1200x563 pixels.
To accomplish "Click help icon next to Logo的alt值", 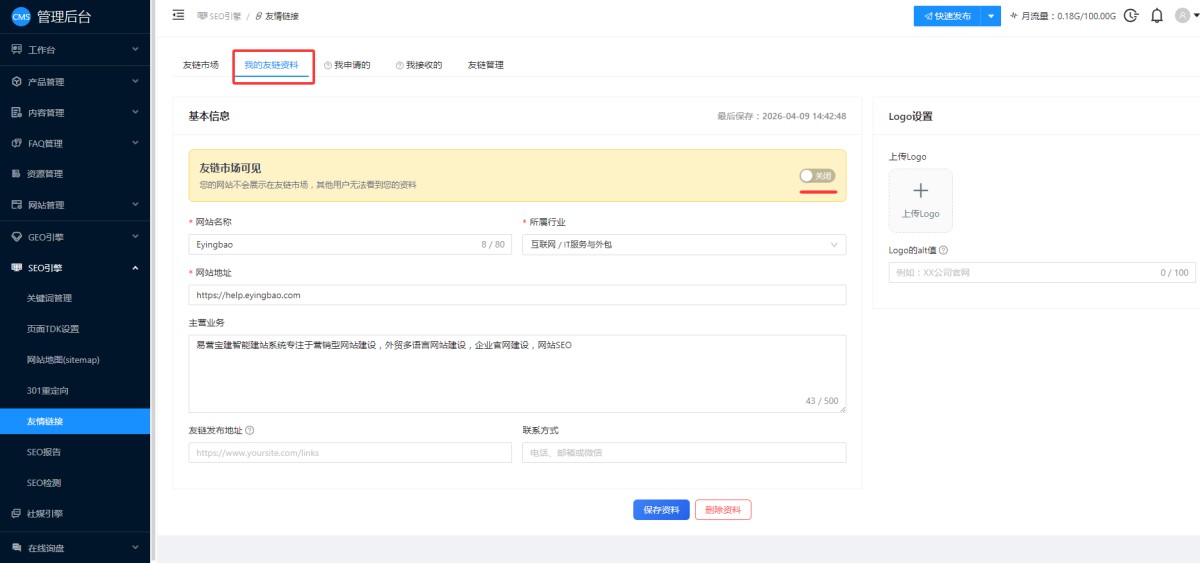I will (x=944, y=251).
